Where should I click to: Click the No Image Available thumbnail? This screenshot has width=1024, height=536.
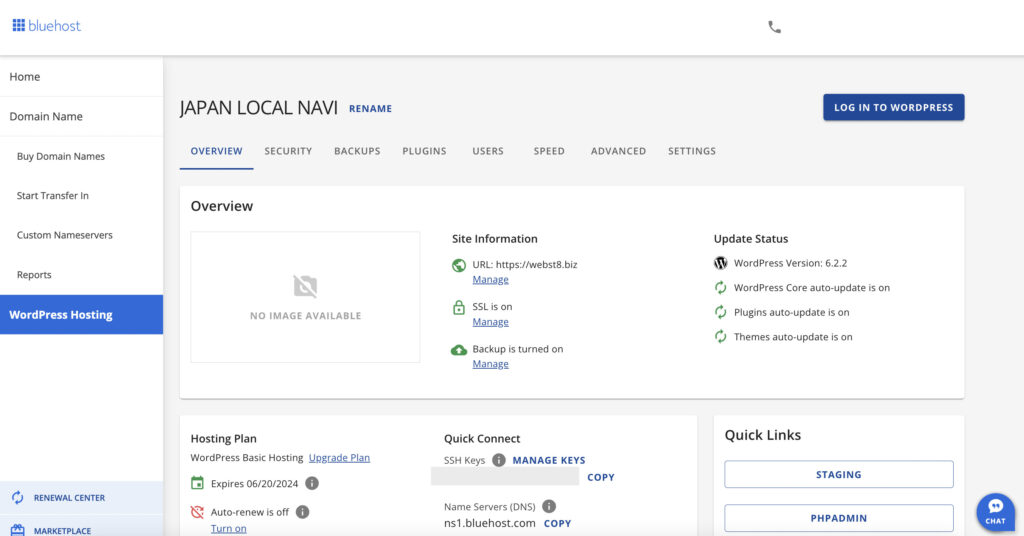(305, 297)
